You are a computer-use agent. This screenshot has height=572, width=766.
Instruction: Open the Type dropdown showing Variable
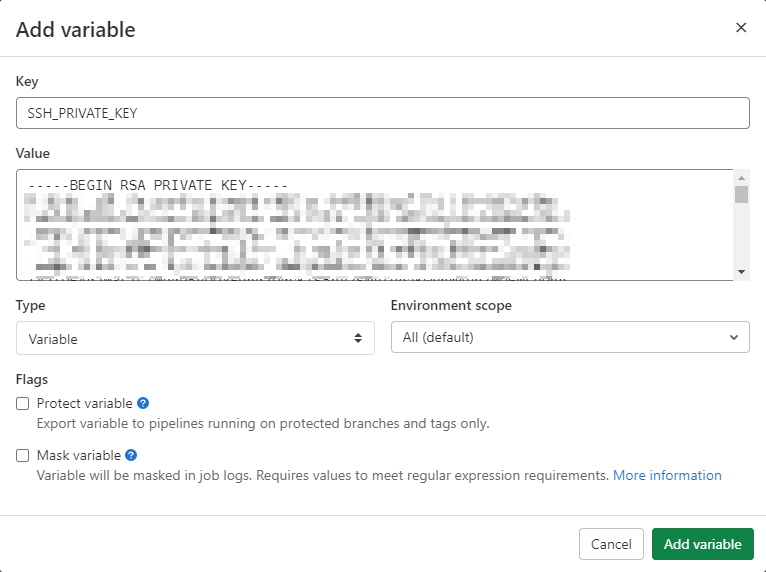pos(195,338)
